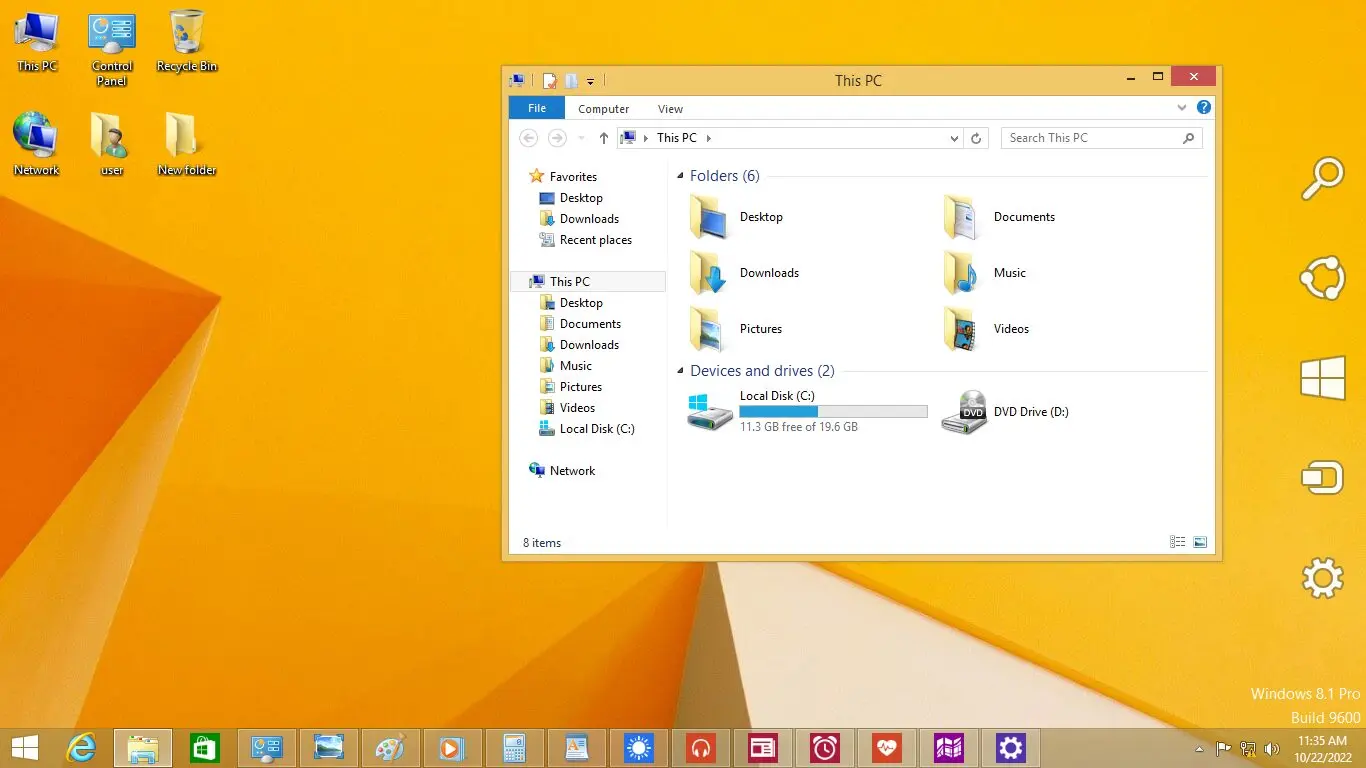This screenshot has width=1366, height=768.
Task: Switch to the View ribbon tab
Action: [670, 109]
